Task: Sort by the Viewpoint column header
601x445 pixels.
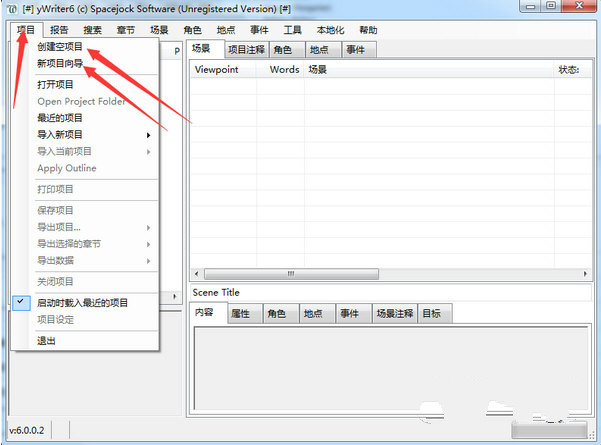Action: (223, 69)
